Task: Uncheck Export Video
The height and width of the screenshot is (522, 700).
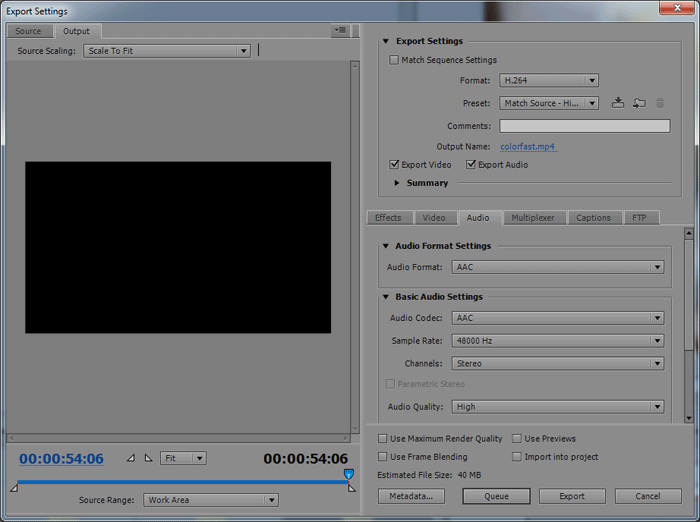Action: coord(394,164)
